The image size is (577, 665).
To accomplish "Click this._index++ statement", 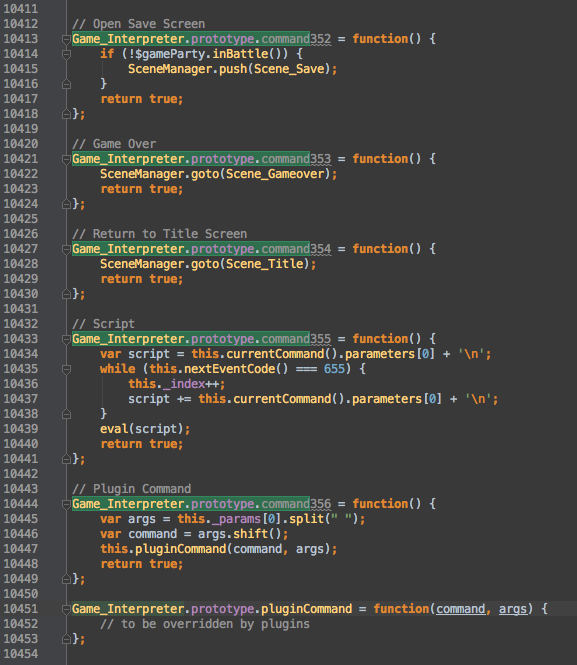I will click(176, 384).
